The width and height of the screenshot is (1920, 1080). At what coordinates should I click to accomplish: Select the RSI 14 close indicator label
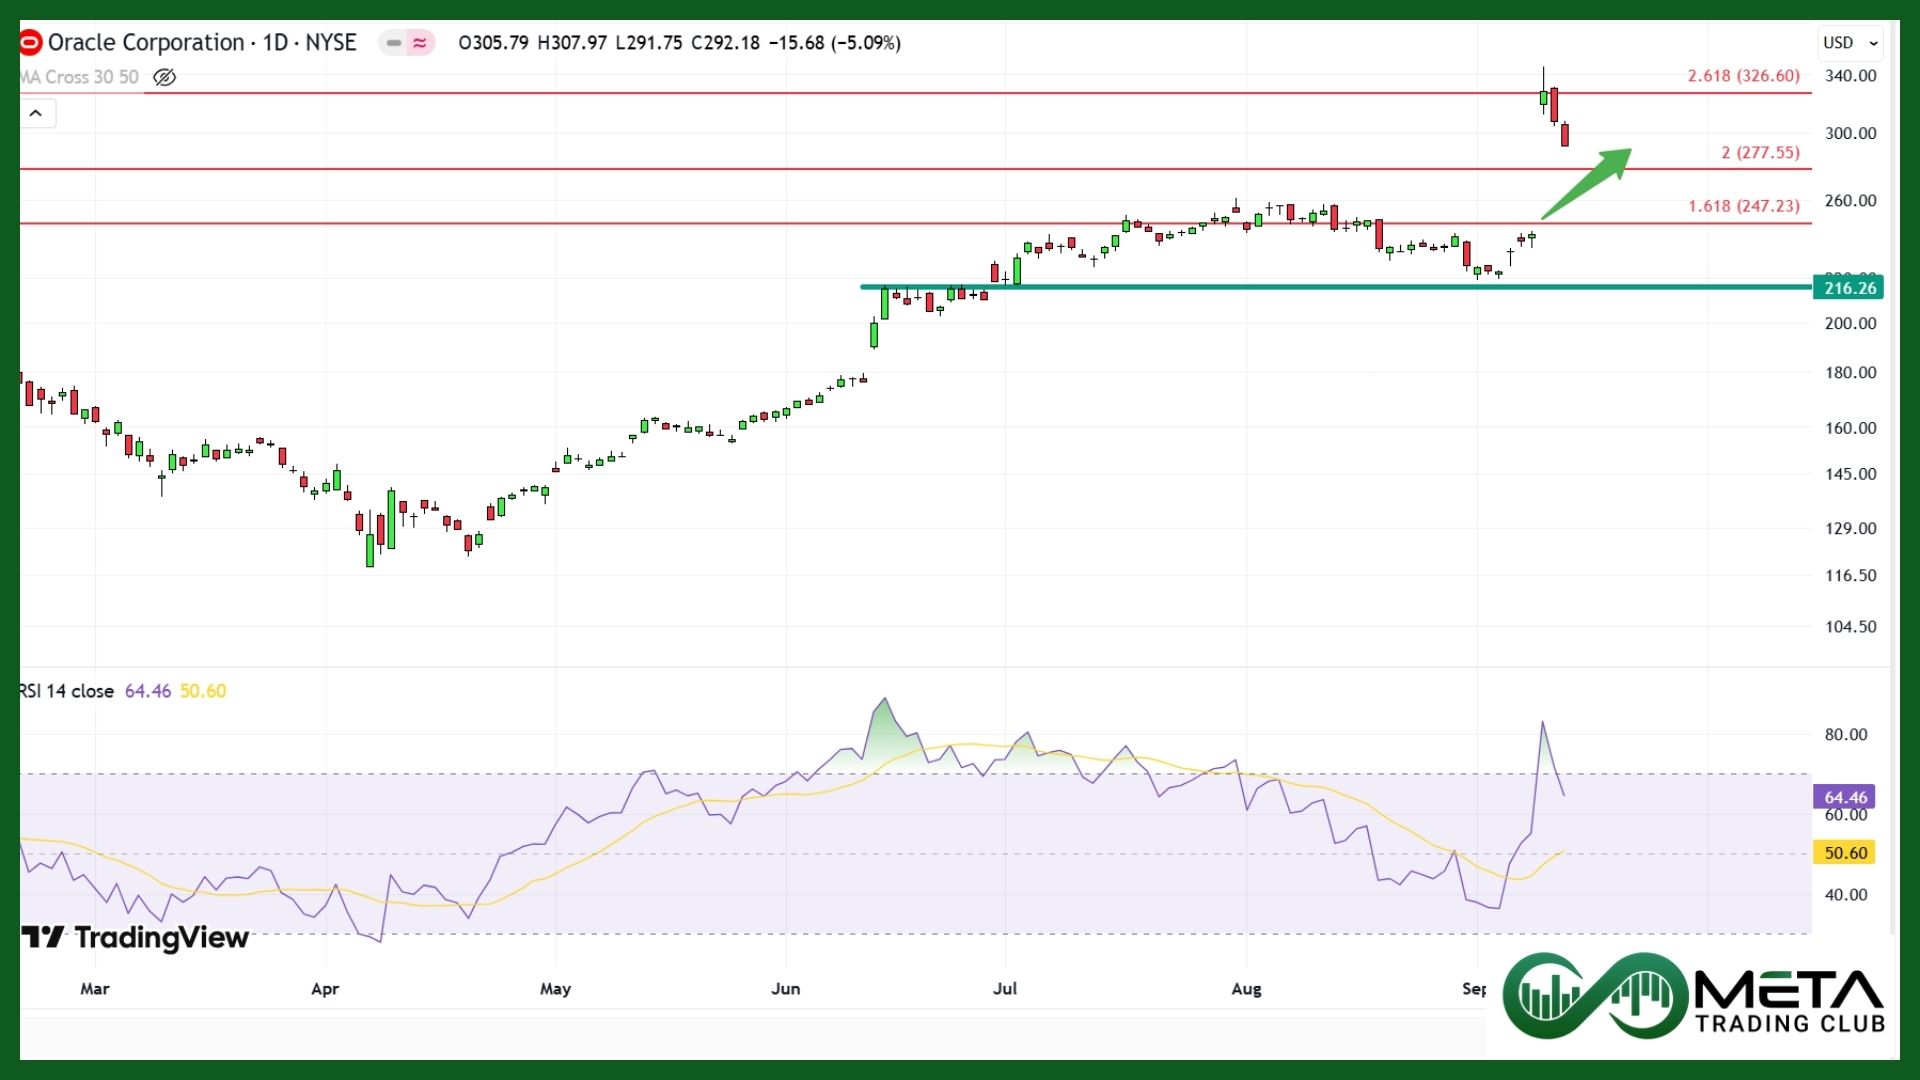click(66, 691)
